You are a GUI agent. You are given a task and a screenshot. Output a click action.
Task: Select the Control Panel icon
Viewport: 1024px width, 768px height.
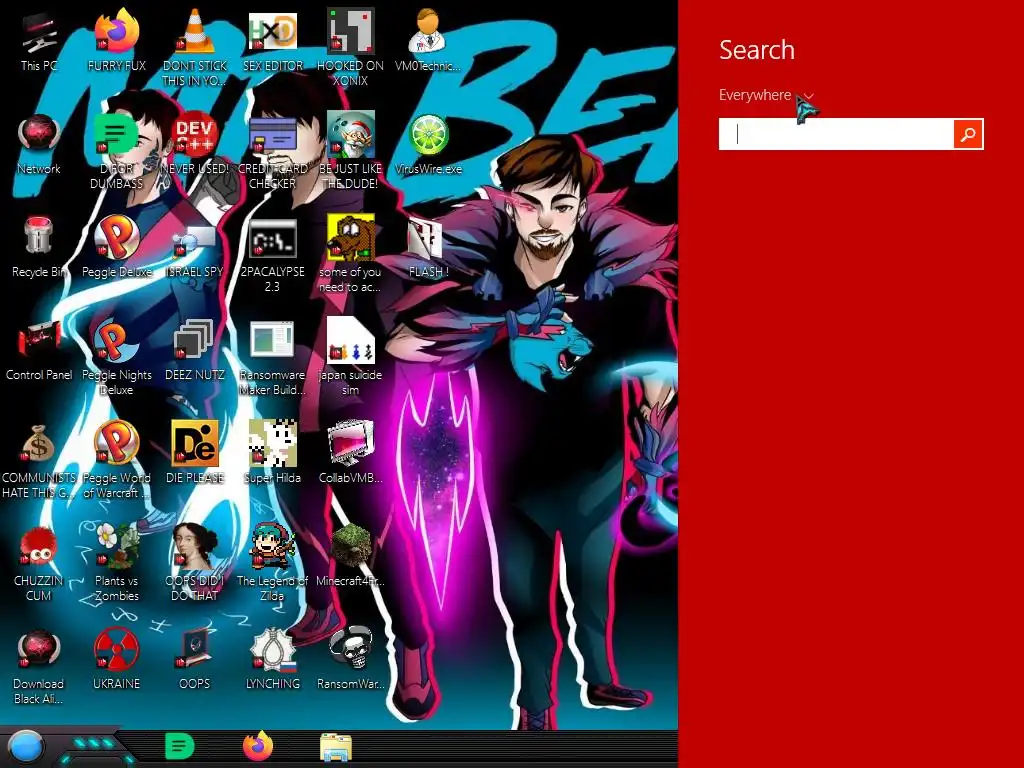(39, 340)
